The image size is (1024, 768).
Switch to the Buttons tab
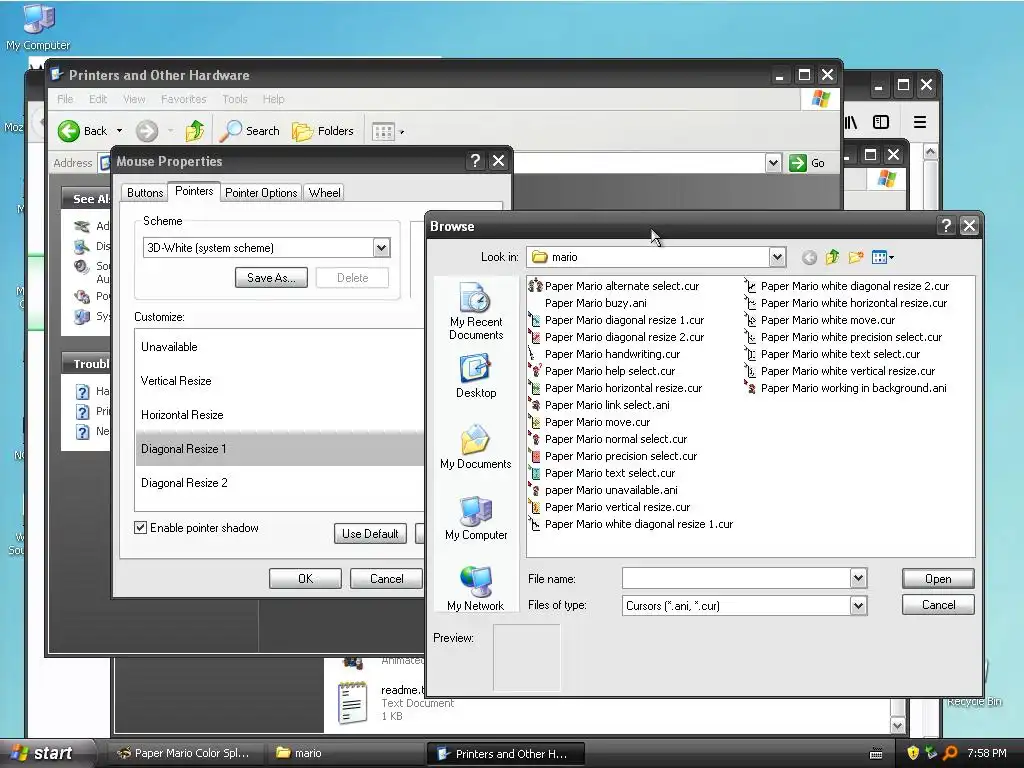pyautogui.click(x=145, y=193)
